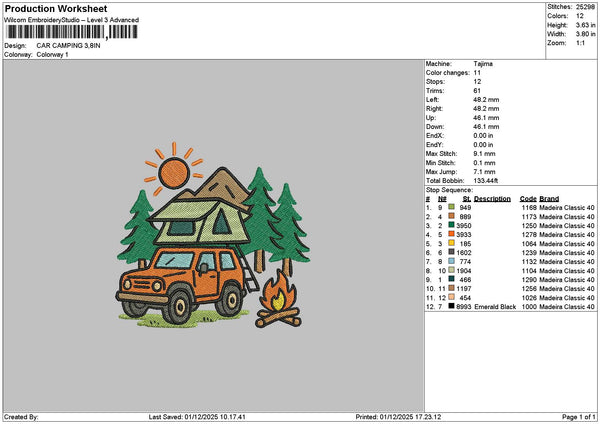Select the bright orange swatch for stop 4
Viewport: 600px width, 424px height.
452,234
